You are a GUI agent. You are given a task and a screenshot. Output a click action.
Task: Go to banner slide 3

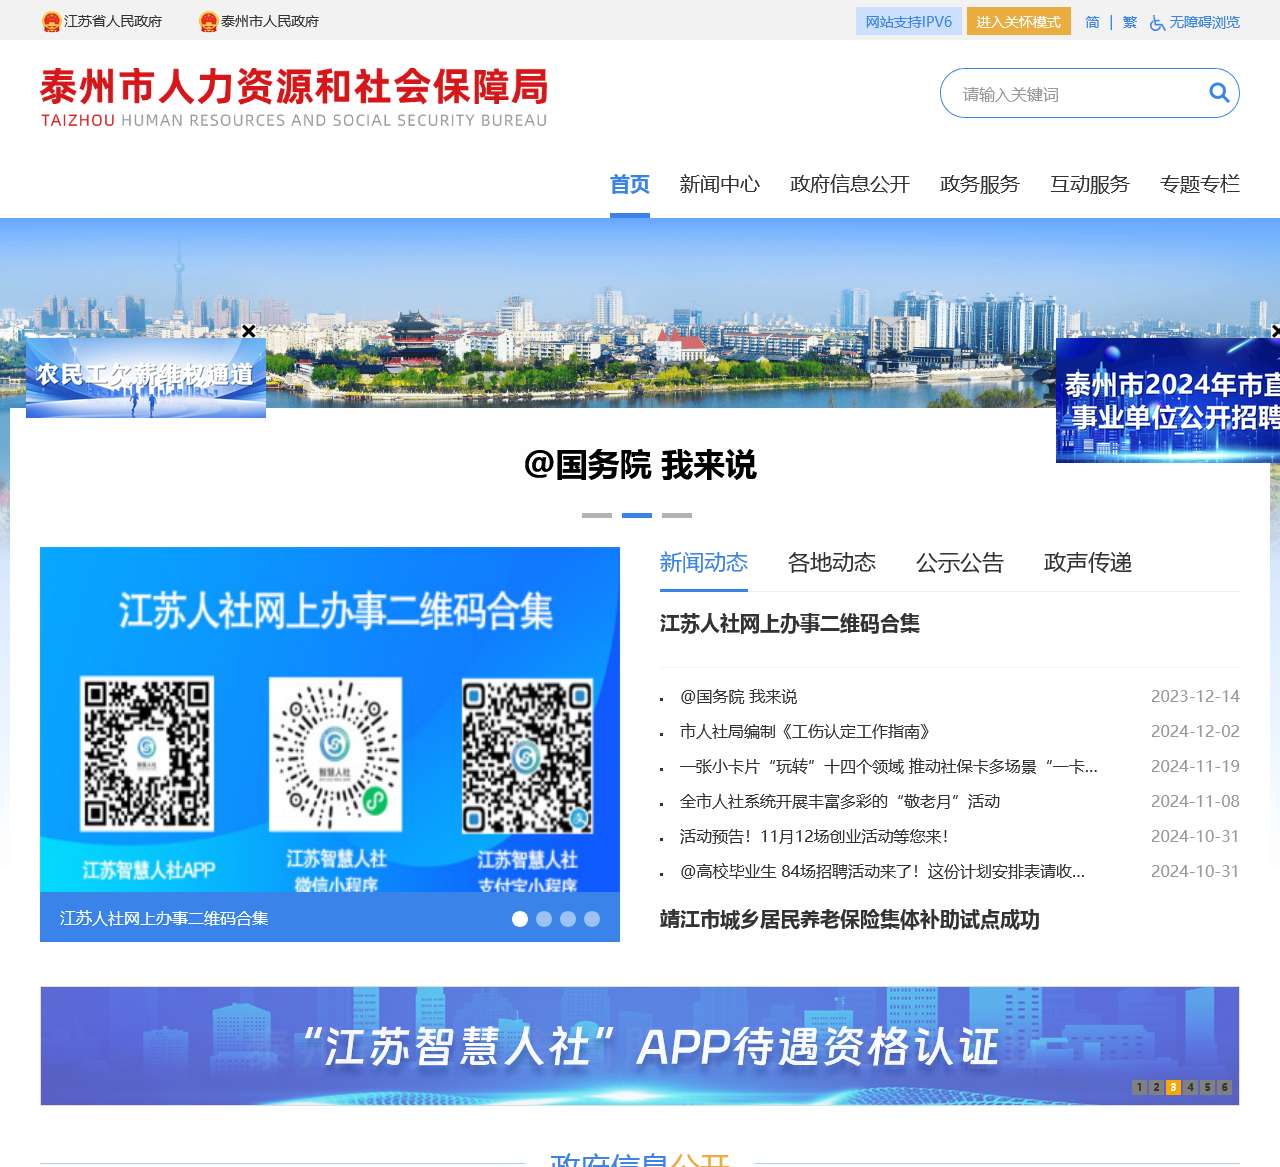click(1173, 1087)
